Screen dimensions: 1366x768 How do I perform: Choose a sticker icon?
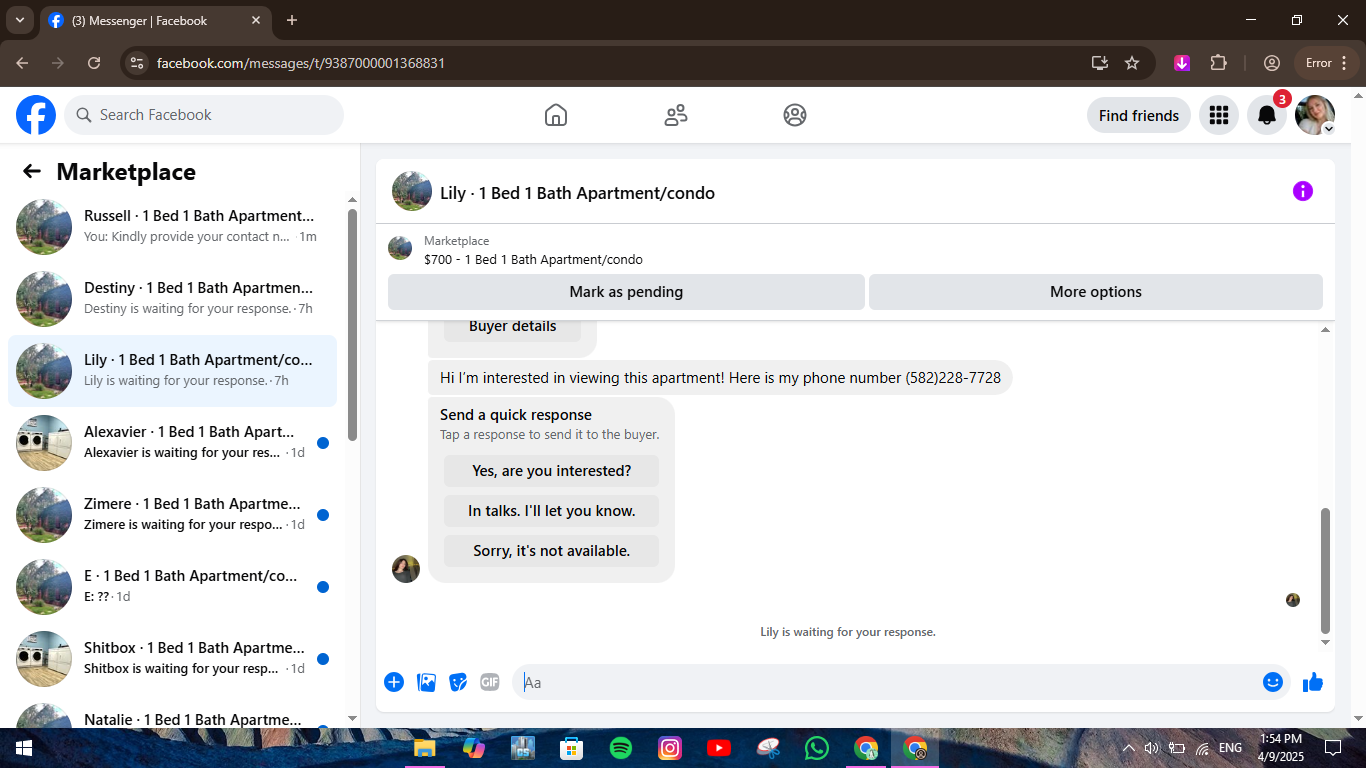tap(458, 682)
